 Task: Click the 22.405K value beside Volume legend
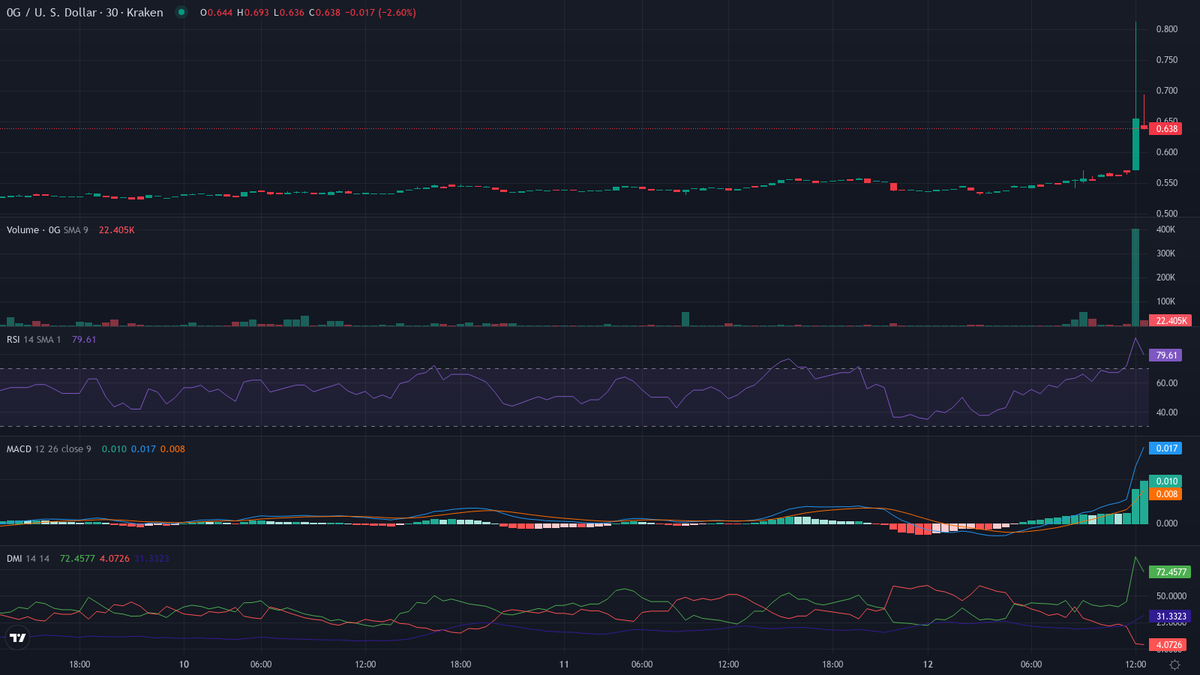(x=117, y=230)
